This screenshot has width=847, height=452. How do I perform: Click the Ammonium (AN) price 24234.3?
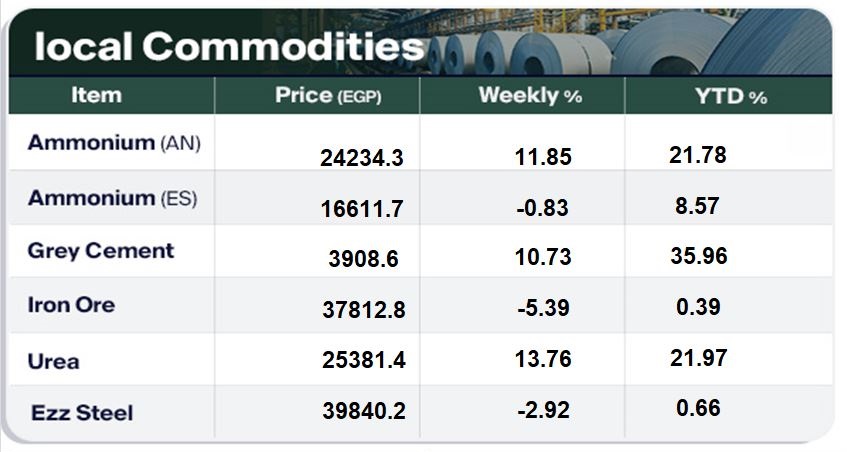pyautogui.click(x=363, y=158)
